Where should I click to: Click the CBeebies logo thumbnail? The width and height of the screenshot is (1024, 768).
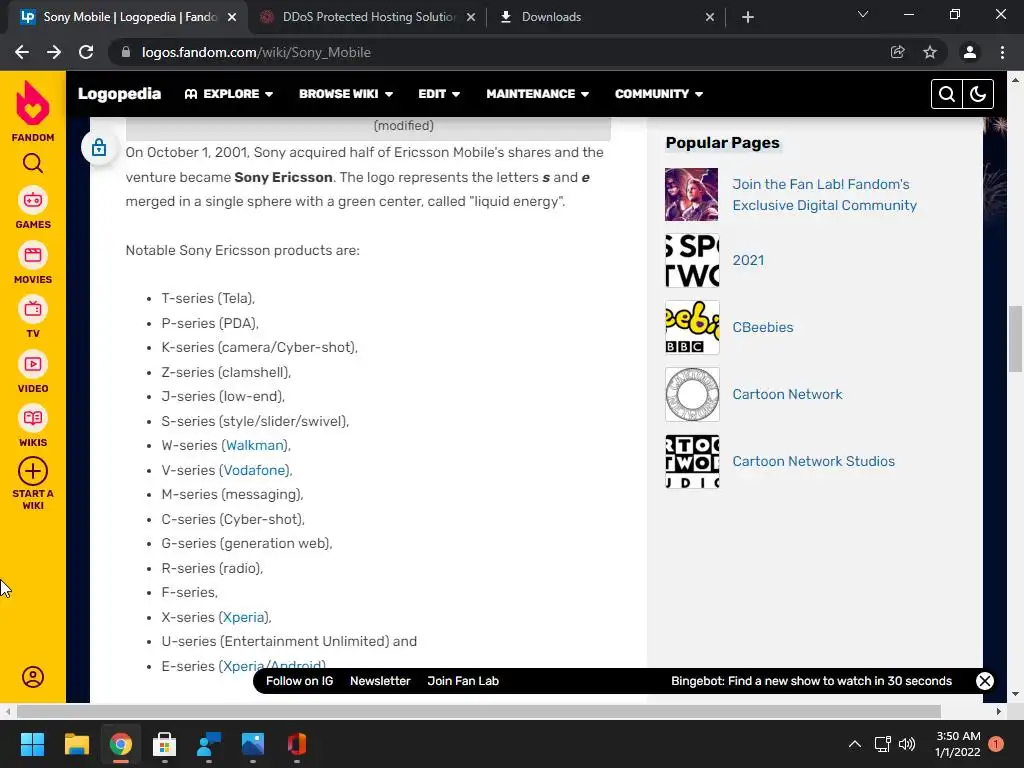tap(692, 327)
